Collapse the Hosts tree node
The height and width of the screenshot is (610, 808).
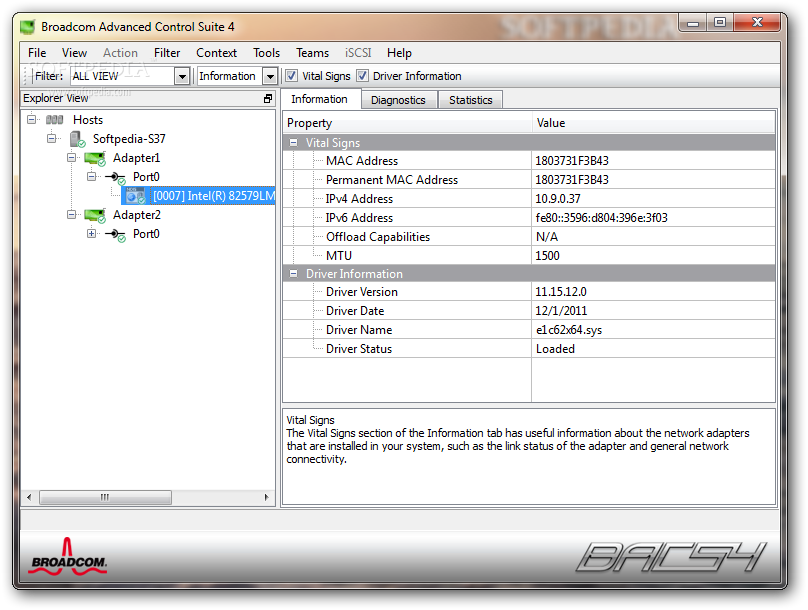(x=31, y=120)
